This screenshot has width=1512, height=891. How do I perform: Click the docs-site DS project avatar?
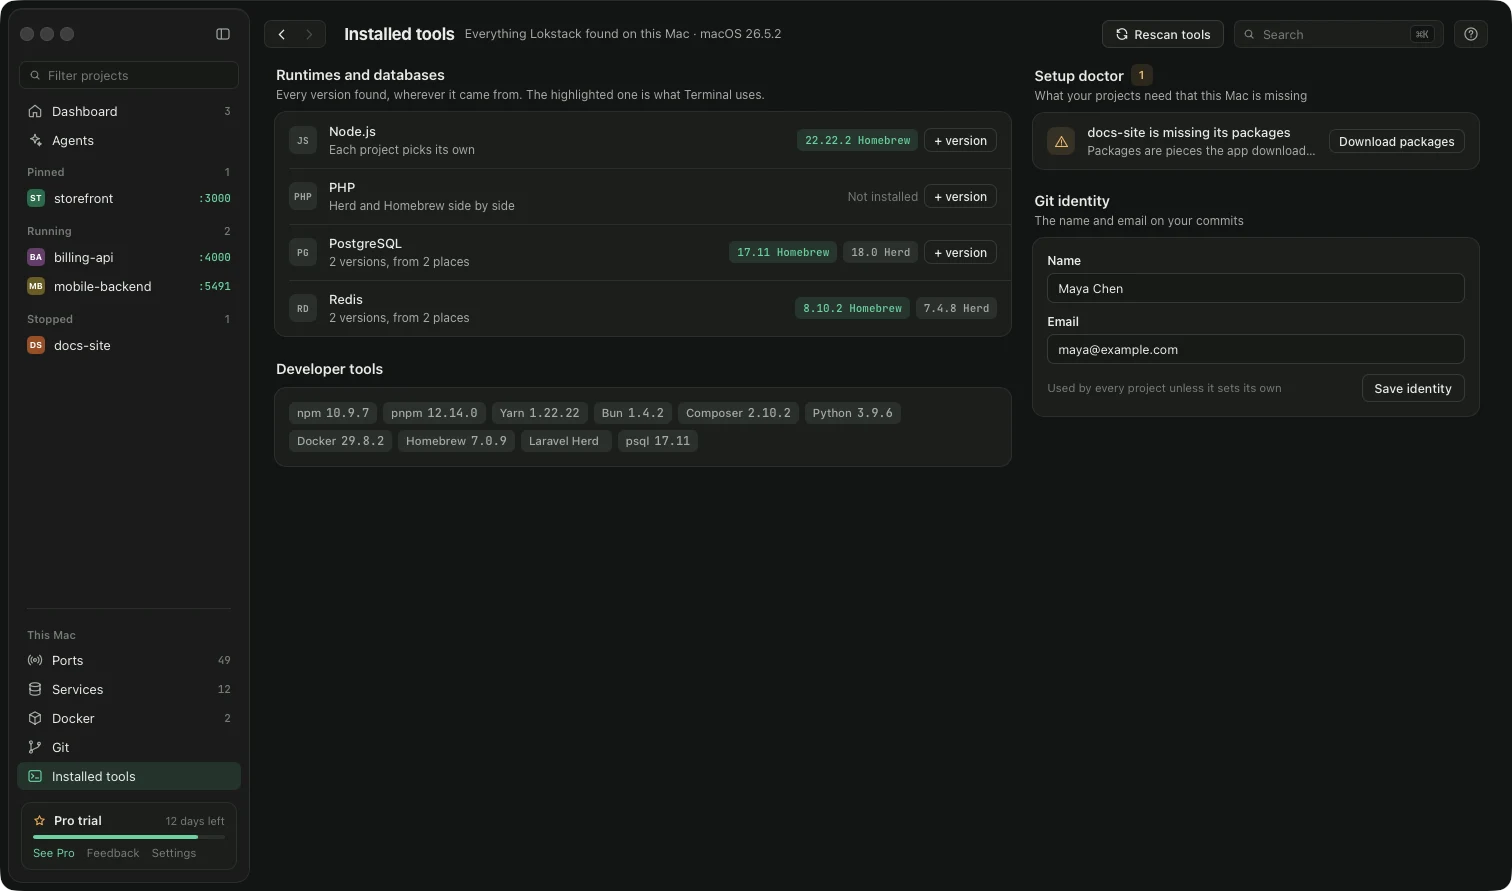point(36,345)
